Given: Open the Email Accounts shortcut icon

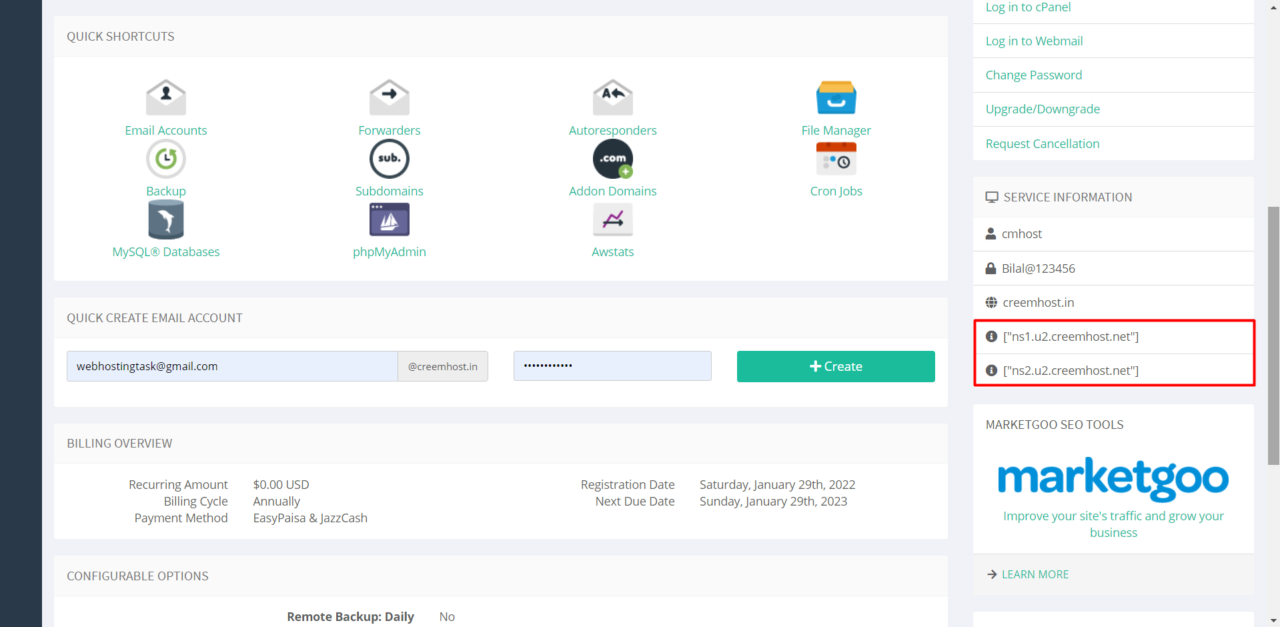Looking at the screenshot, I should point(166,98).
